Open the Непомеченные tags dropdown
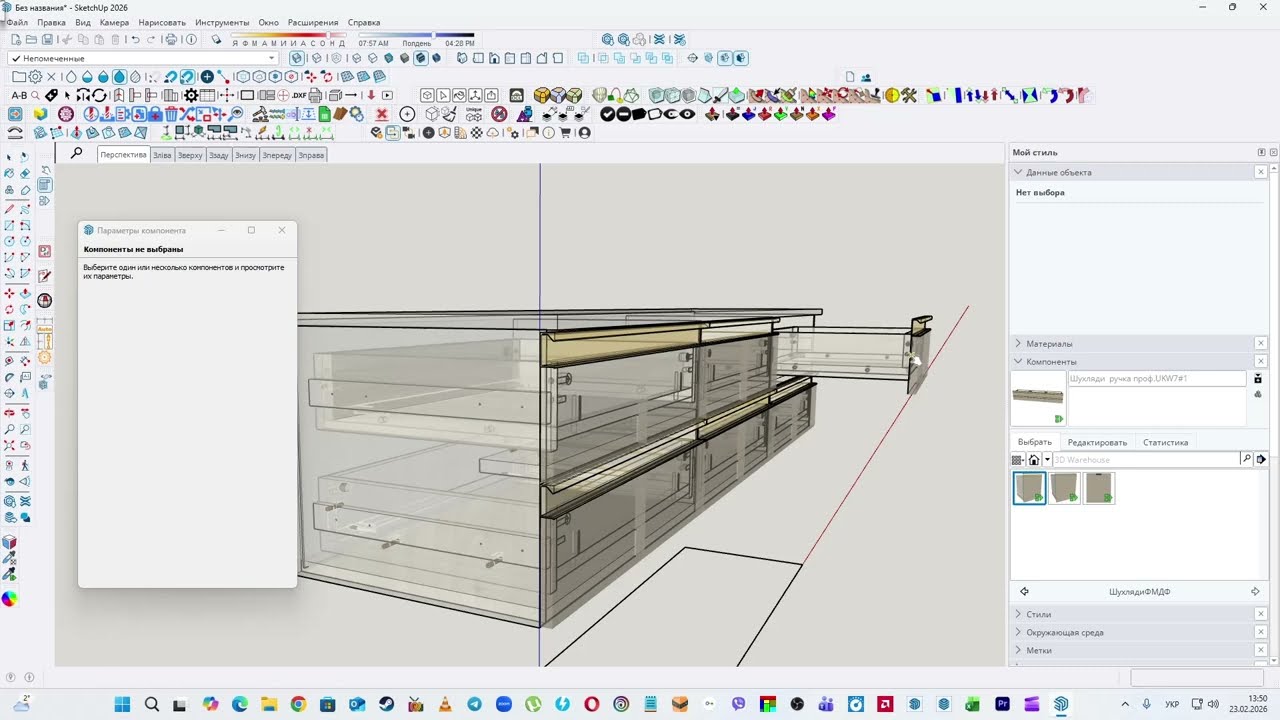Screen dimensions: 1280x720 pyautogui.click(x=143, y=58)
